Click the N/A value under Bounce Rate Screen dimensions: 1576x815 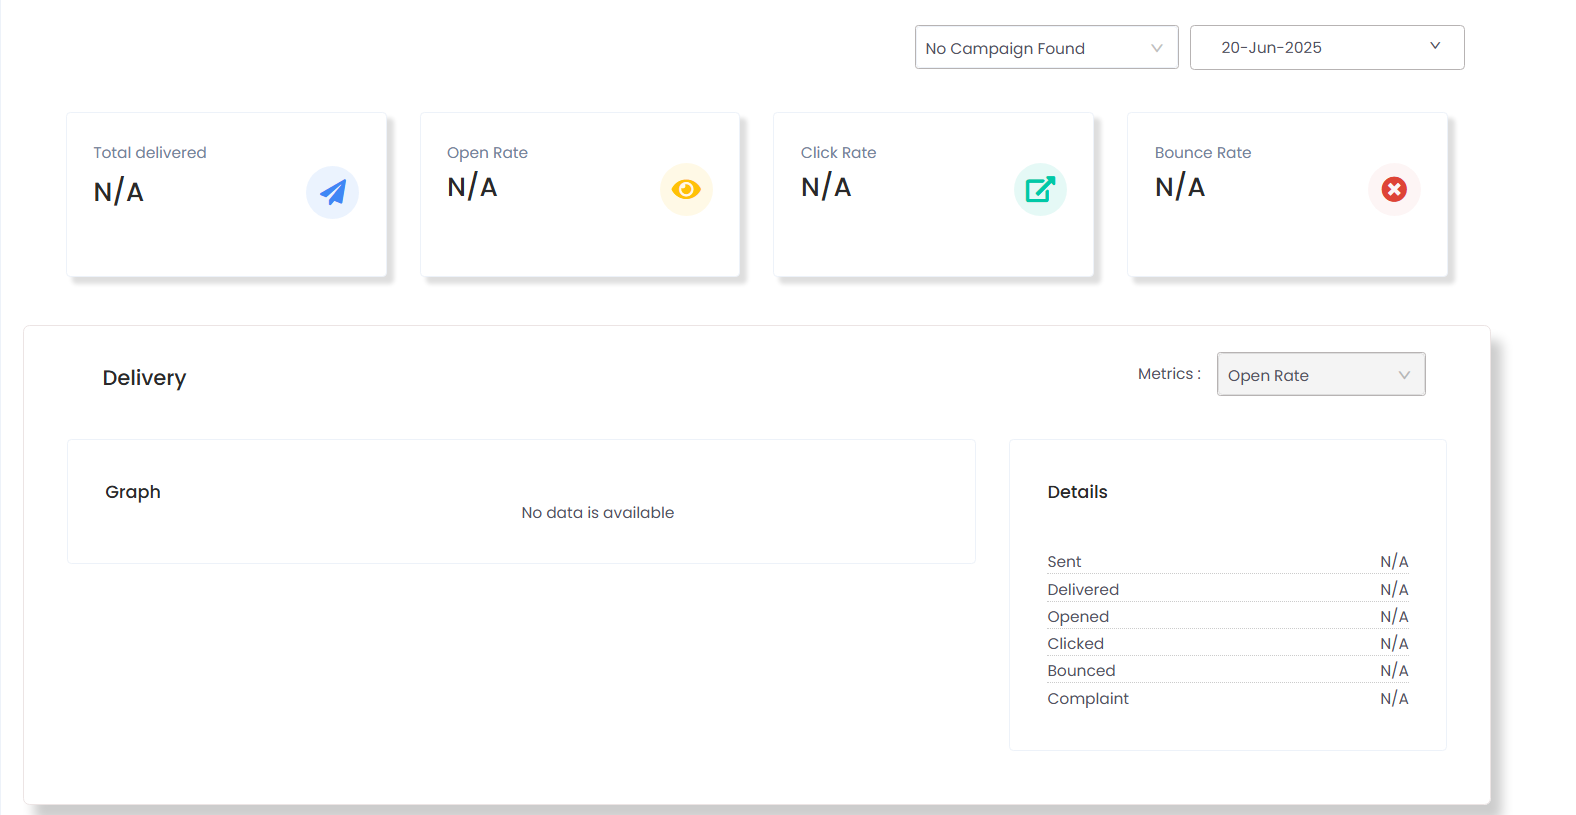coord(1180,187)
